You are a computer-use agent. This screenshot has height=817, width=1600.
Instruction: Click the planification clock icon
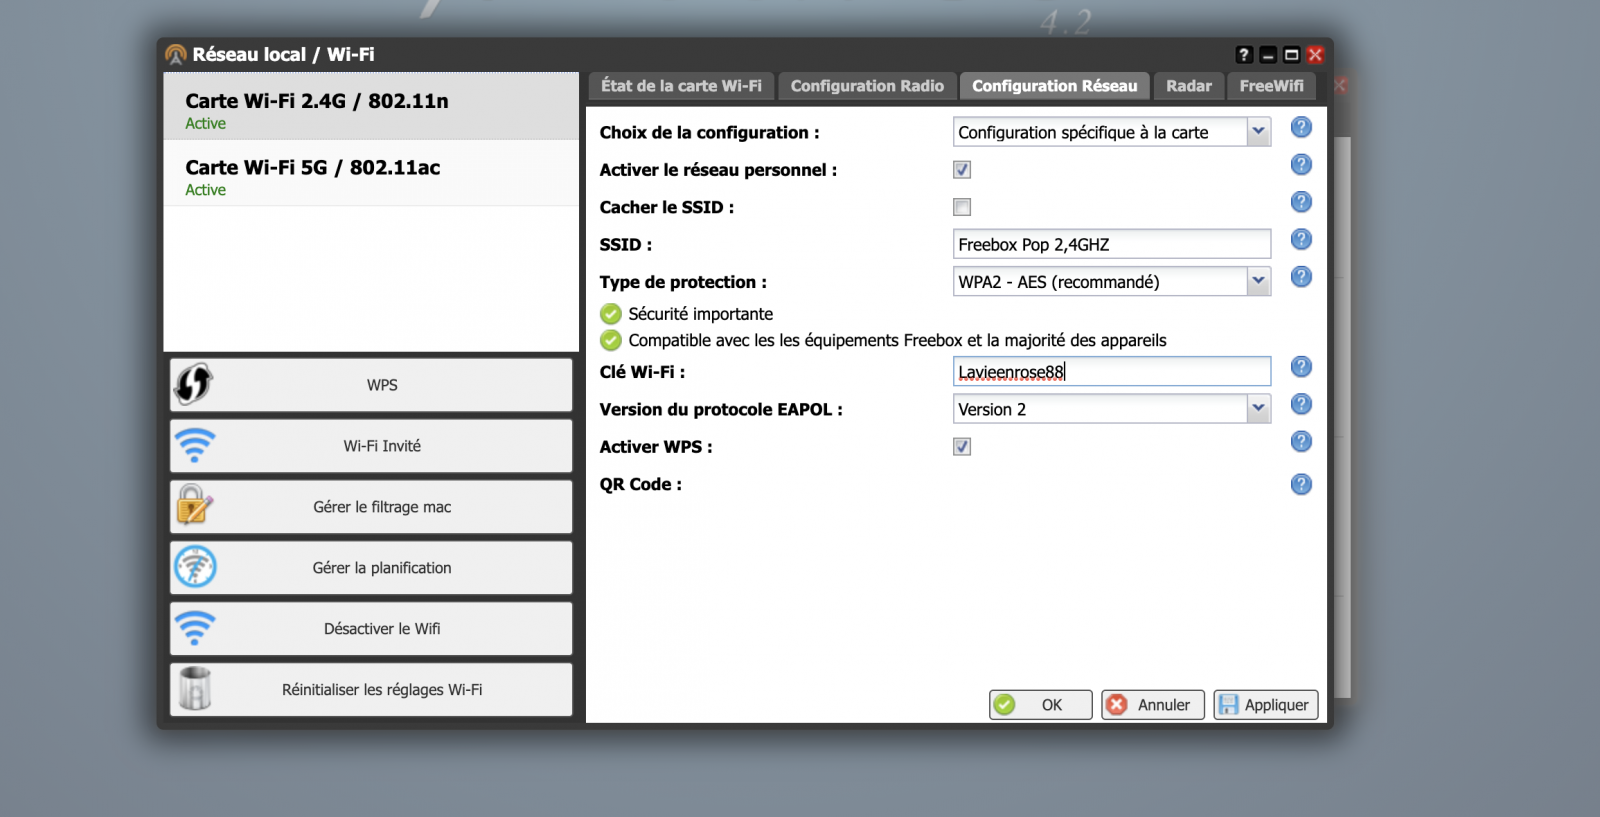195,567
